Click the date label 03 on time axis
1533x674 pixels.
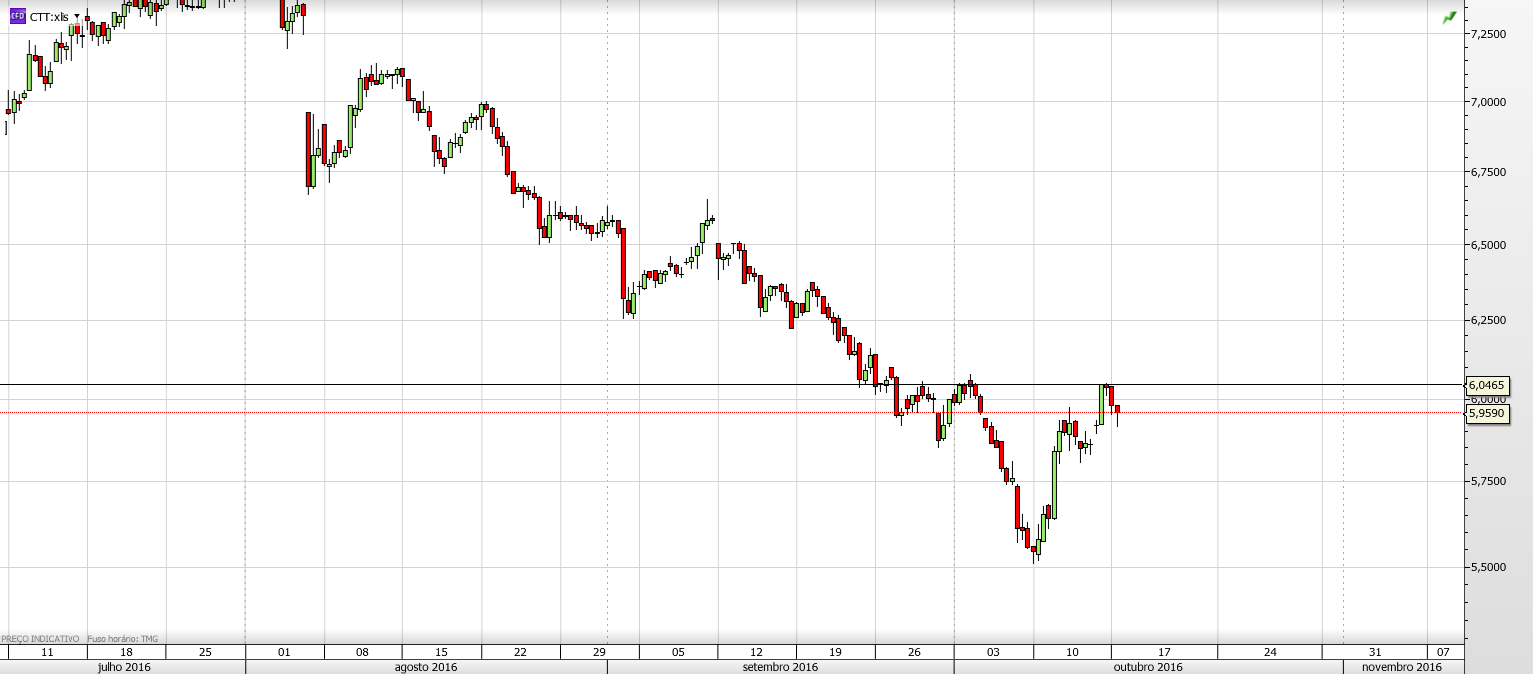[x=993, y=652]
